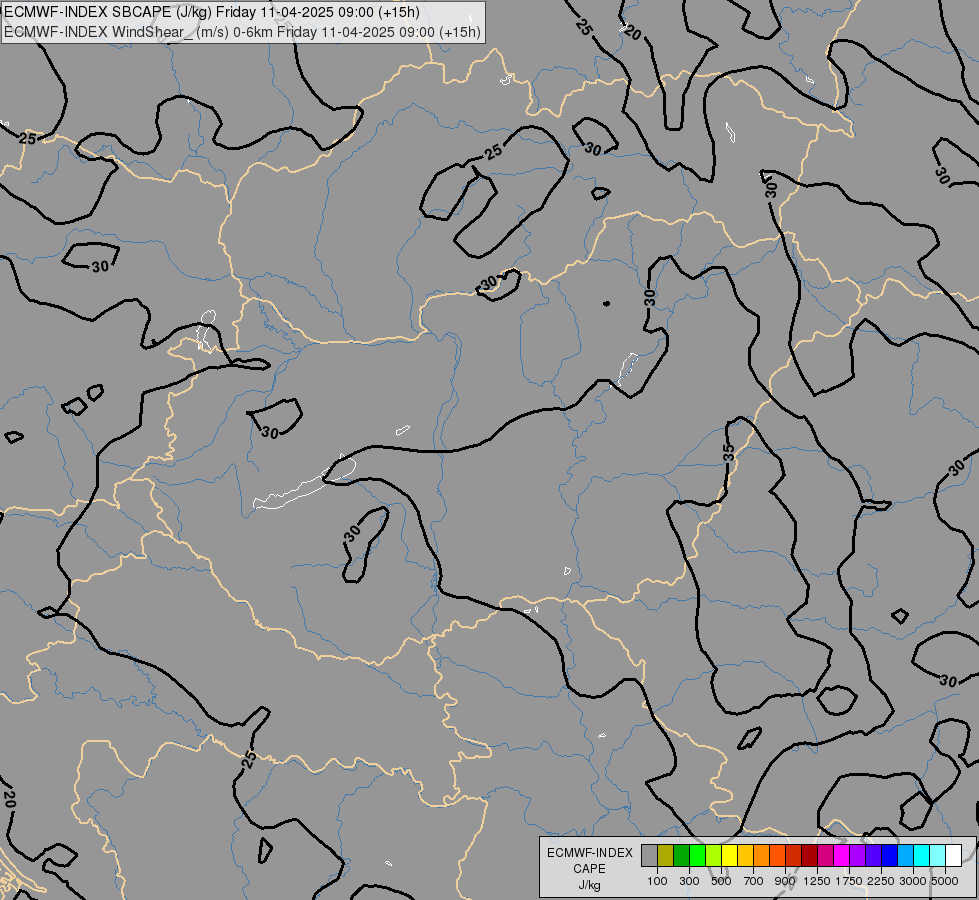Pick the pale cyan legend swatch
Viewport: 979px width, 900px height.
(x=938, y=856)
